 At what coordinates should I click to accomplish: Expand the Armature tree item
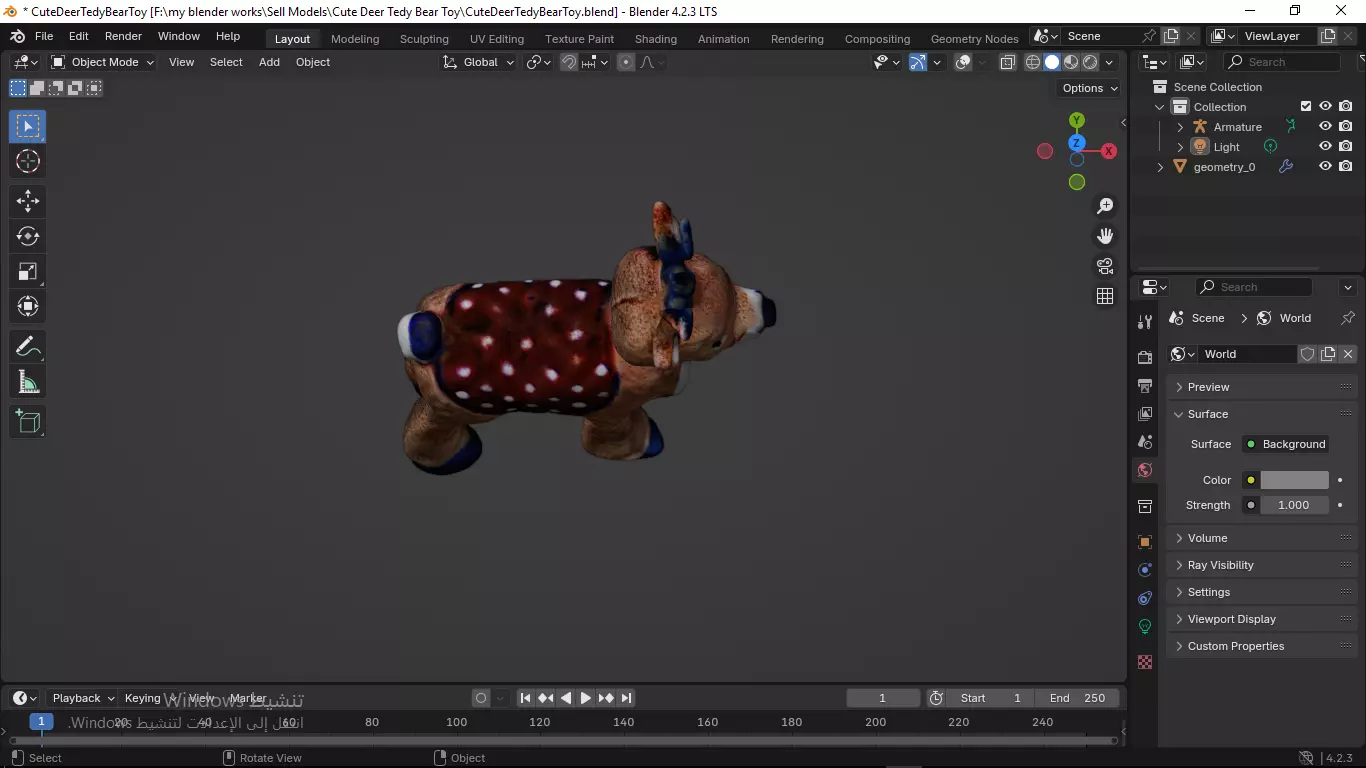(x=1180, y=127)
